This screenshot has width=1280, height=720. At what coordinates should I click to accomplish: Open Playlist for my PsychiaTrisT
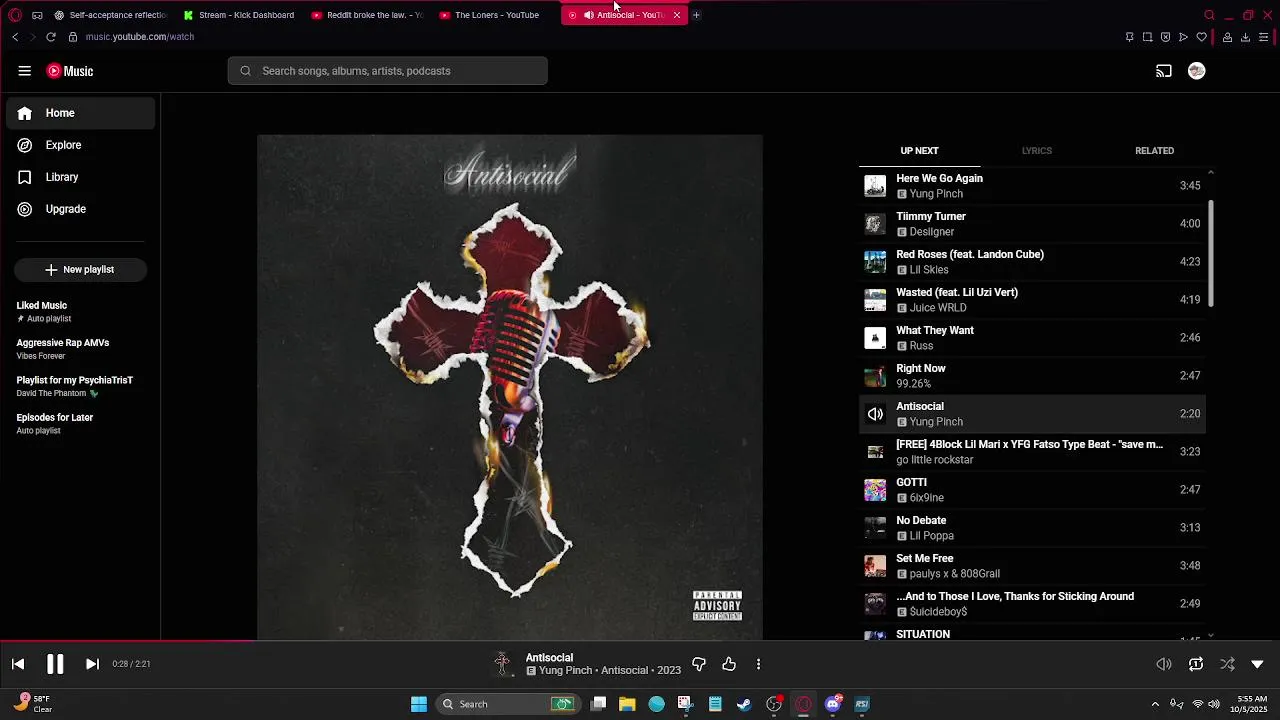point(80,386)
